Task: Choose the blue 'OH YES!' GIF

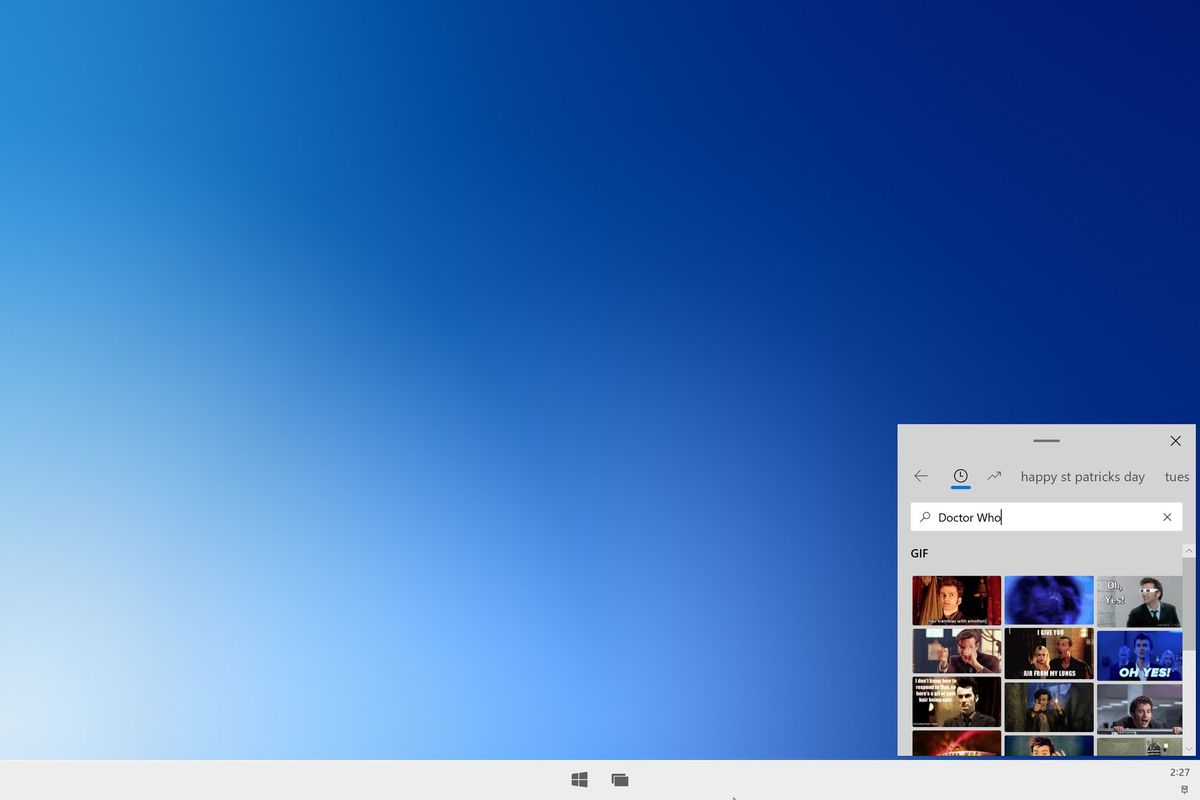Action: click(x=1140, y=654)
